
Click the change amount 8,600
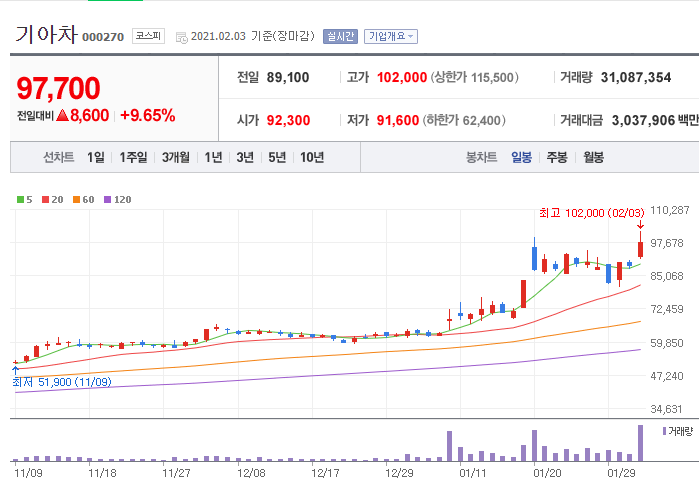pyautogui.click(x=89, y=115)
